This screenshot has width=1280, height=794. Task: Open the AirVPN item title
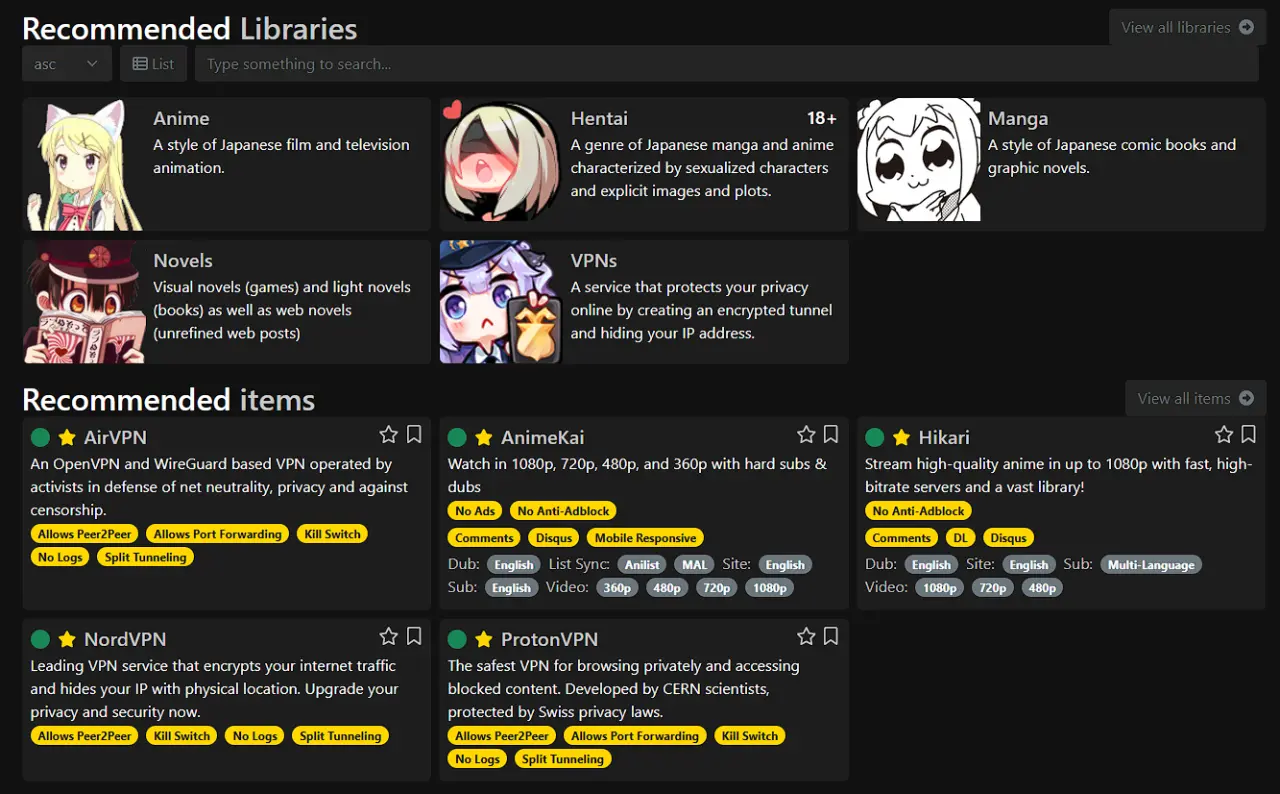click(x=115, y=438)
